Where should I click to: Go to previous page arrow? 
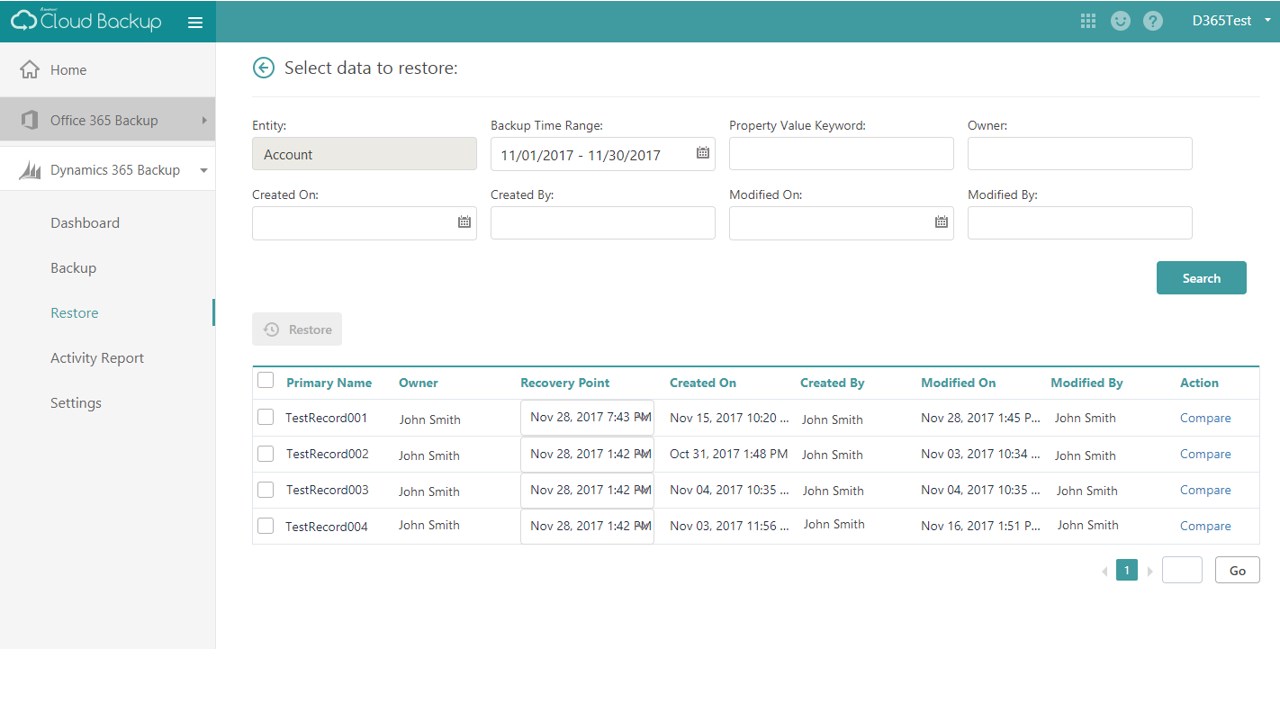click(1105, 571)
